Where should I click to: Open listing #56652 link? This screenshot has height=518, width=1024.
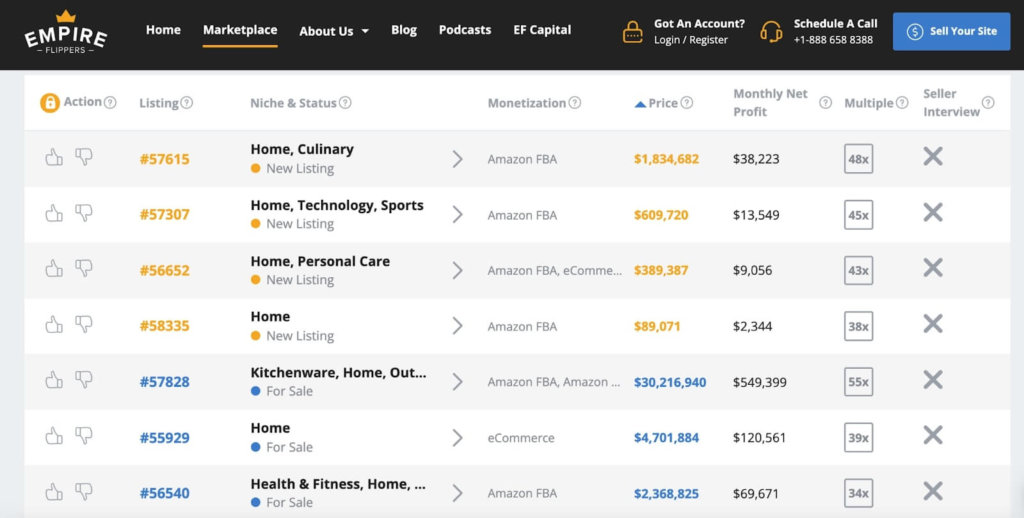164,270
